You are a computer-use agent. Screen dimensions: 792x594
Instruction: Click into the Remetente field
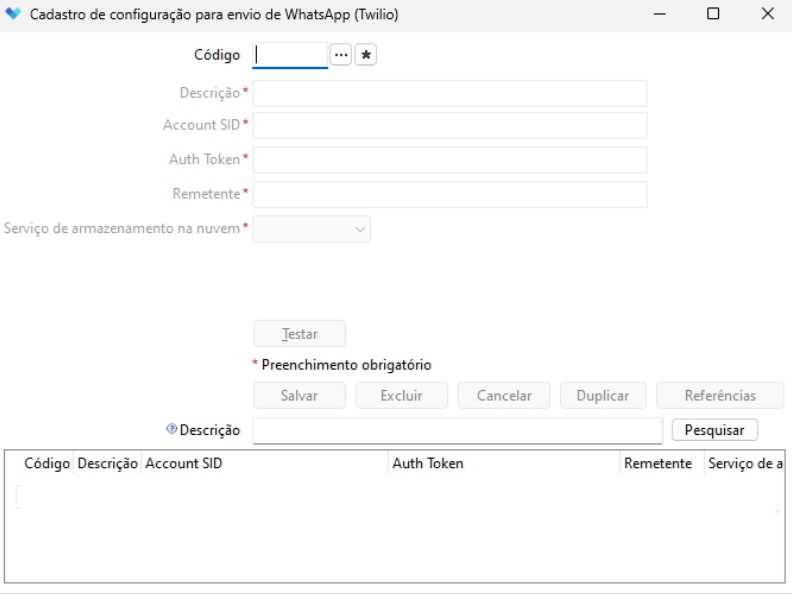point(450,194)
